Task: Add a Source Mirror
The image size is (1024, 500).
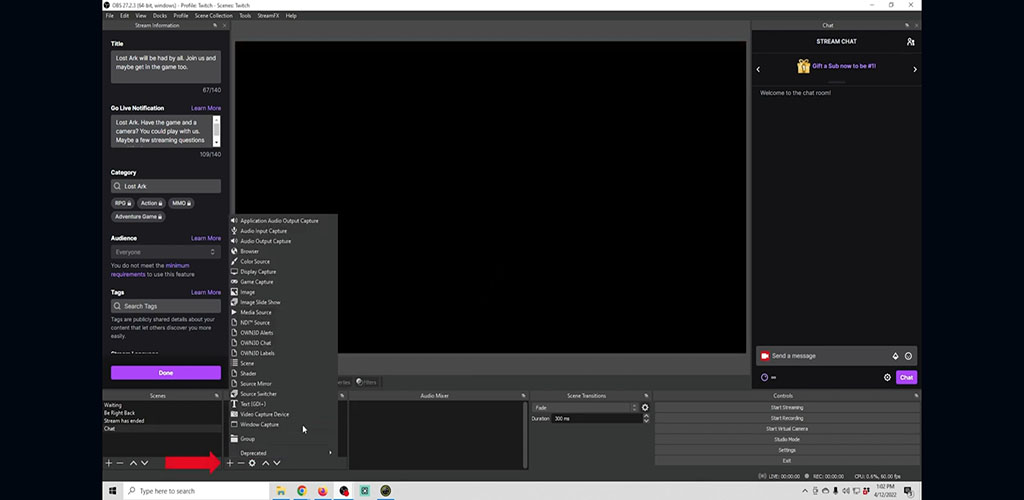Action: 255,384
